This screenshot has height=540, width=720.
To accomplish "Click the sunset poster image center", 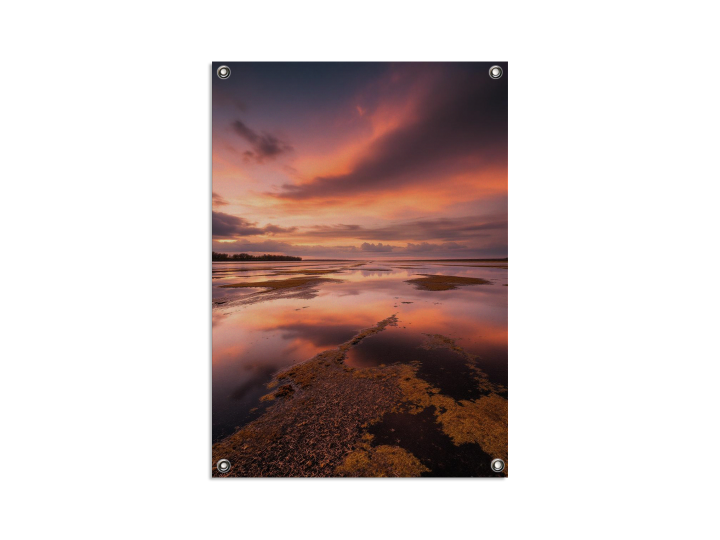I will click(360, 269).
